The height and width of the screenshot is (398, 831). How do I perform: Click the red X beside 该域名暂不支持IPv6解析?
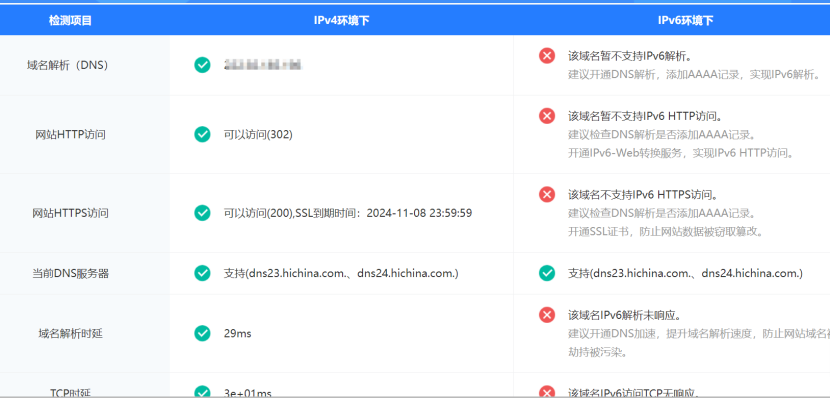[x=547, y=55]
